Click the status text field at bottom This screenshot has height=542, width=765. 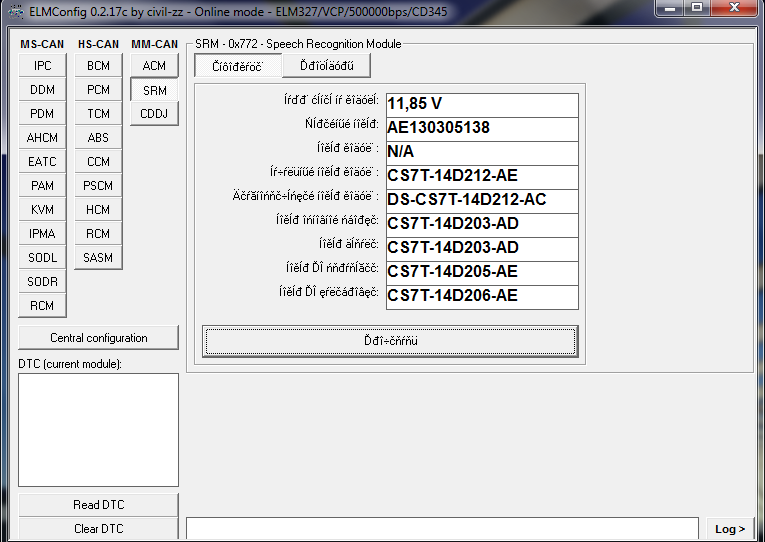[442, 529]
